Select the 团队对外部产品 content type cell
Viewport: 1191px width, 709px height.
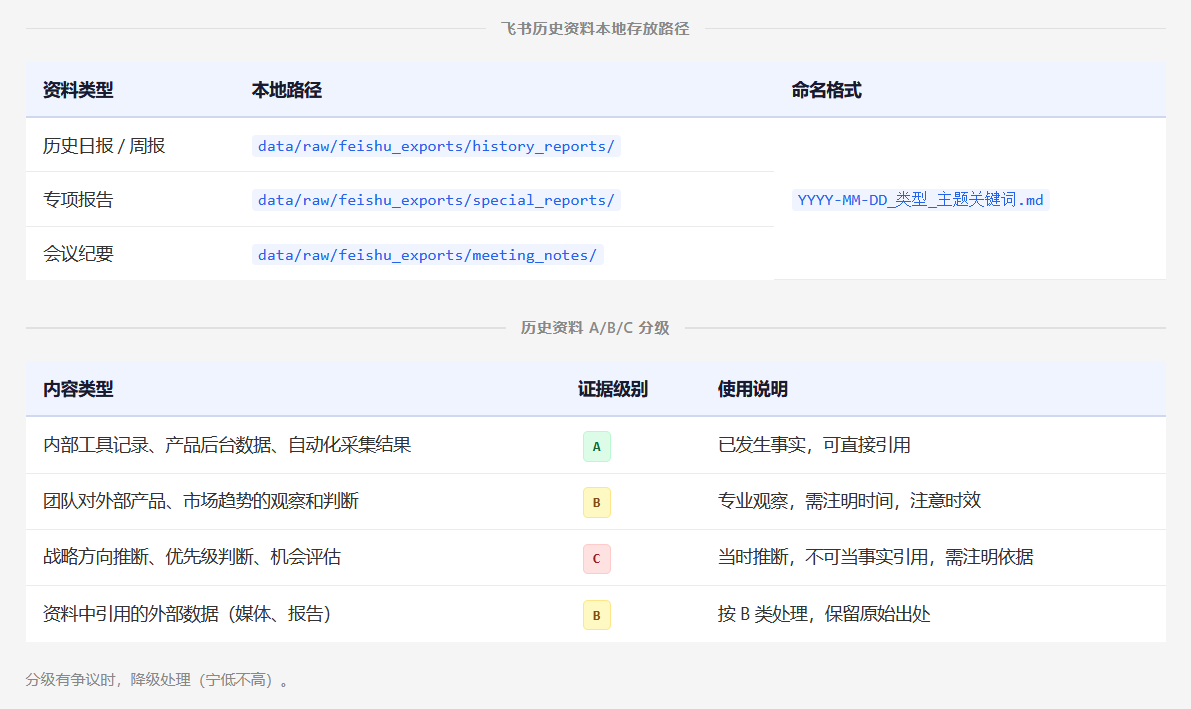tap(201, 502)
